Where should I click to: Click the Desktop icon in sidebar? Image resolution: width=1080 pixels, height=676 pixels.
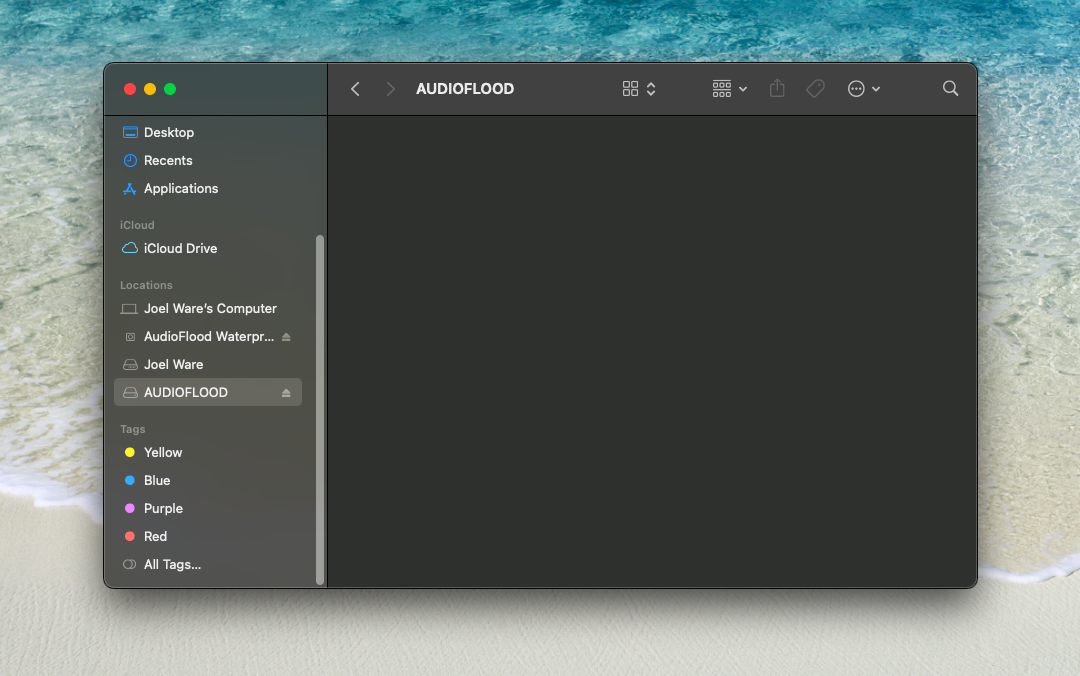point(129,132)
